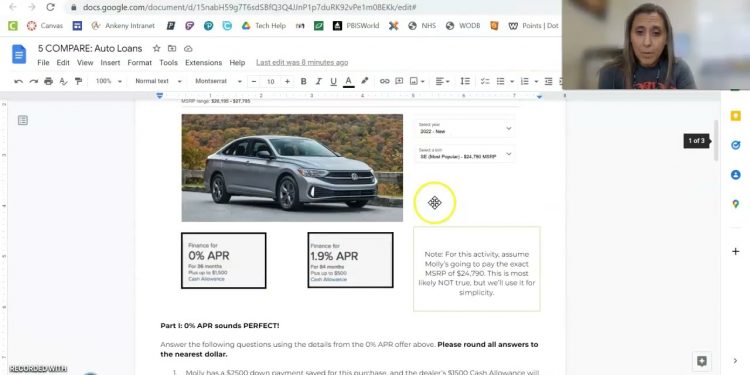Open the Canvas bookmark
750x375 pixels.
(45, 26)
